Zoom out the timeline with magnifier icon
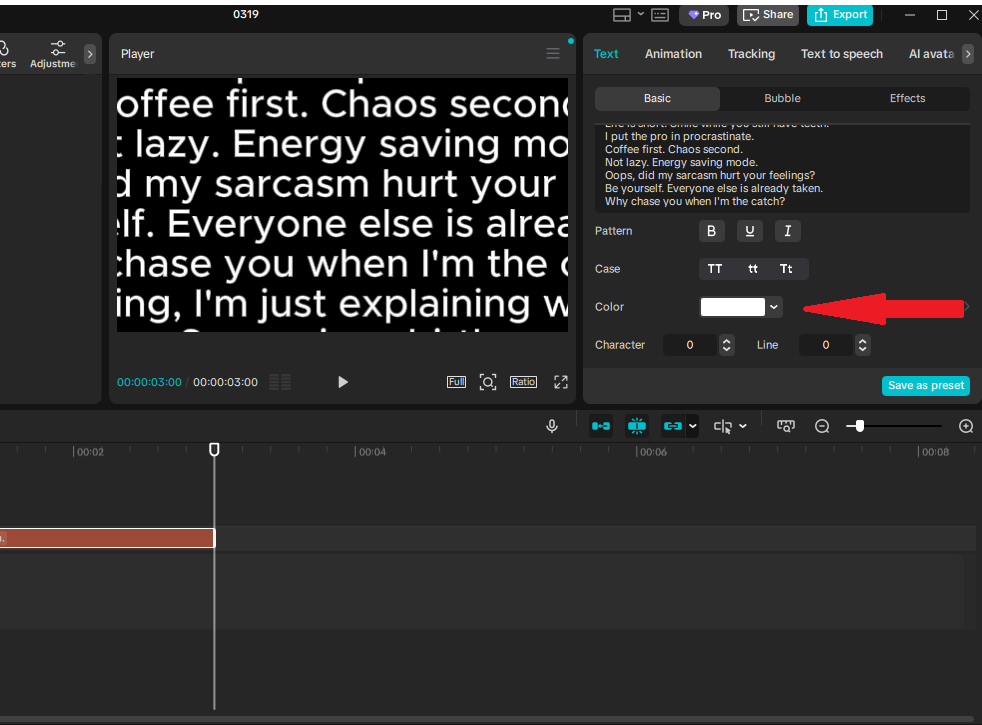The height and width of the screenshot is (725, 982). (x=821, y=425)
